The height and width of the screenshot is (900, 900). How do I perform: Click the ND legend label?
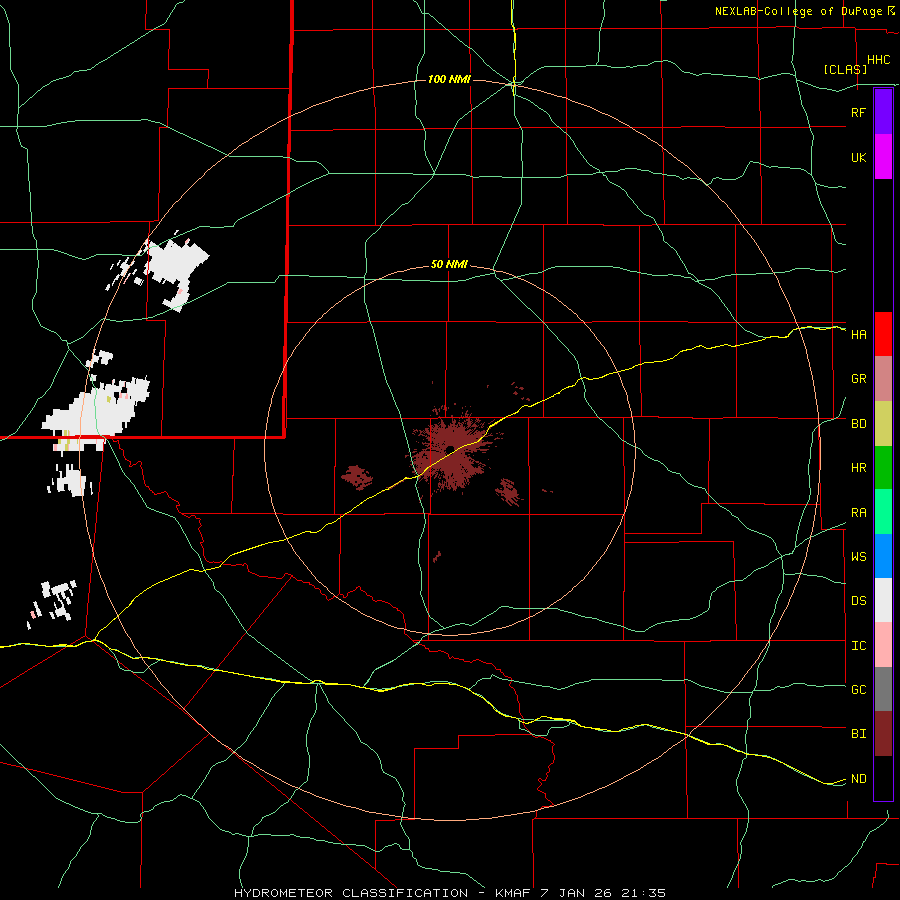pyautogui.click(x=858, y=779)
